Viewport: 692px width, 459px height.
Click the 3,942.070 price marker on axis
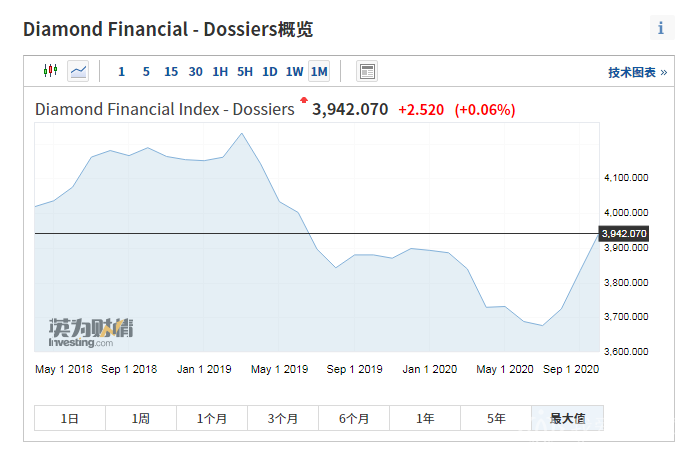(x=624, y=233)
